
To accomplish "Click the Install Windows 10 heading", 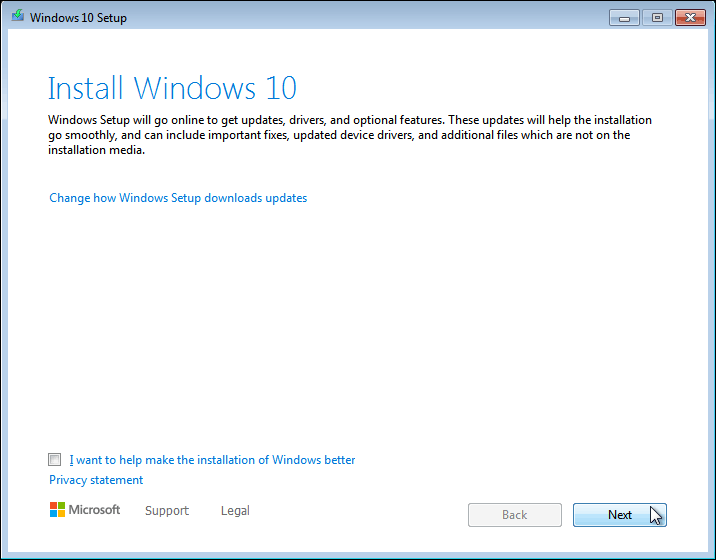I will [172, 88].
